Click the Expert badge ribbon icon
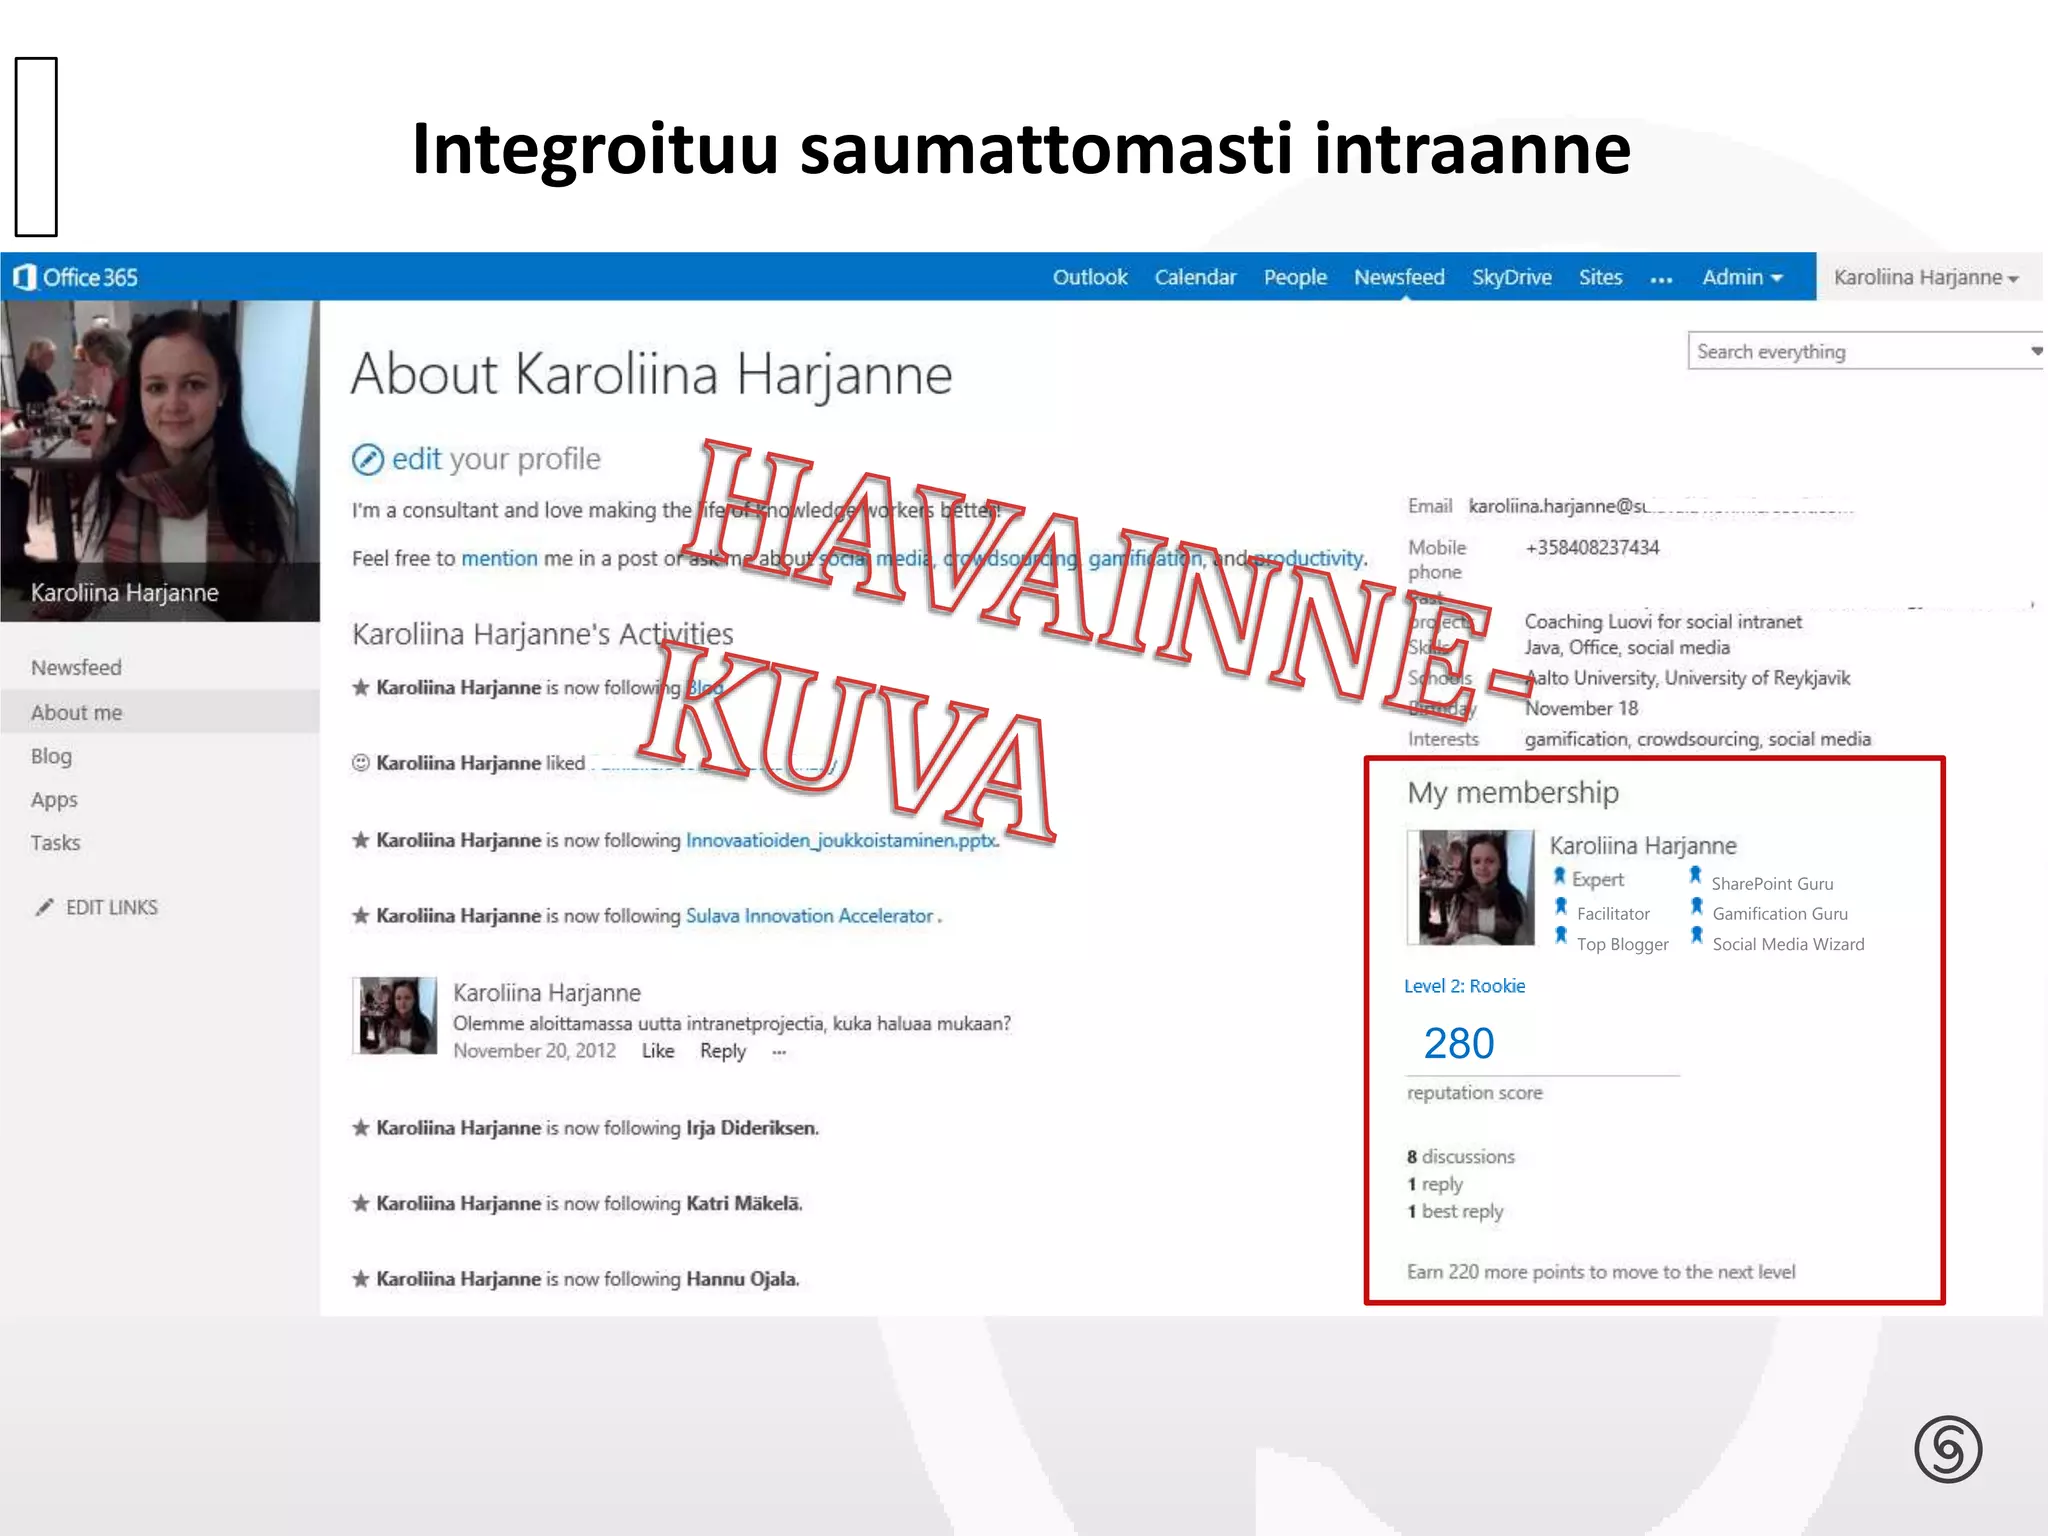The width and height of the screenshot is (2048, 1536). 1559,877
